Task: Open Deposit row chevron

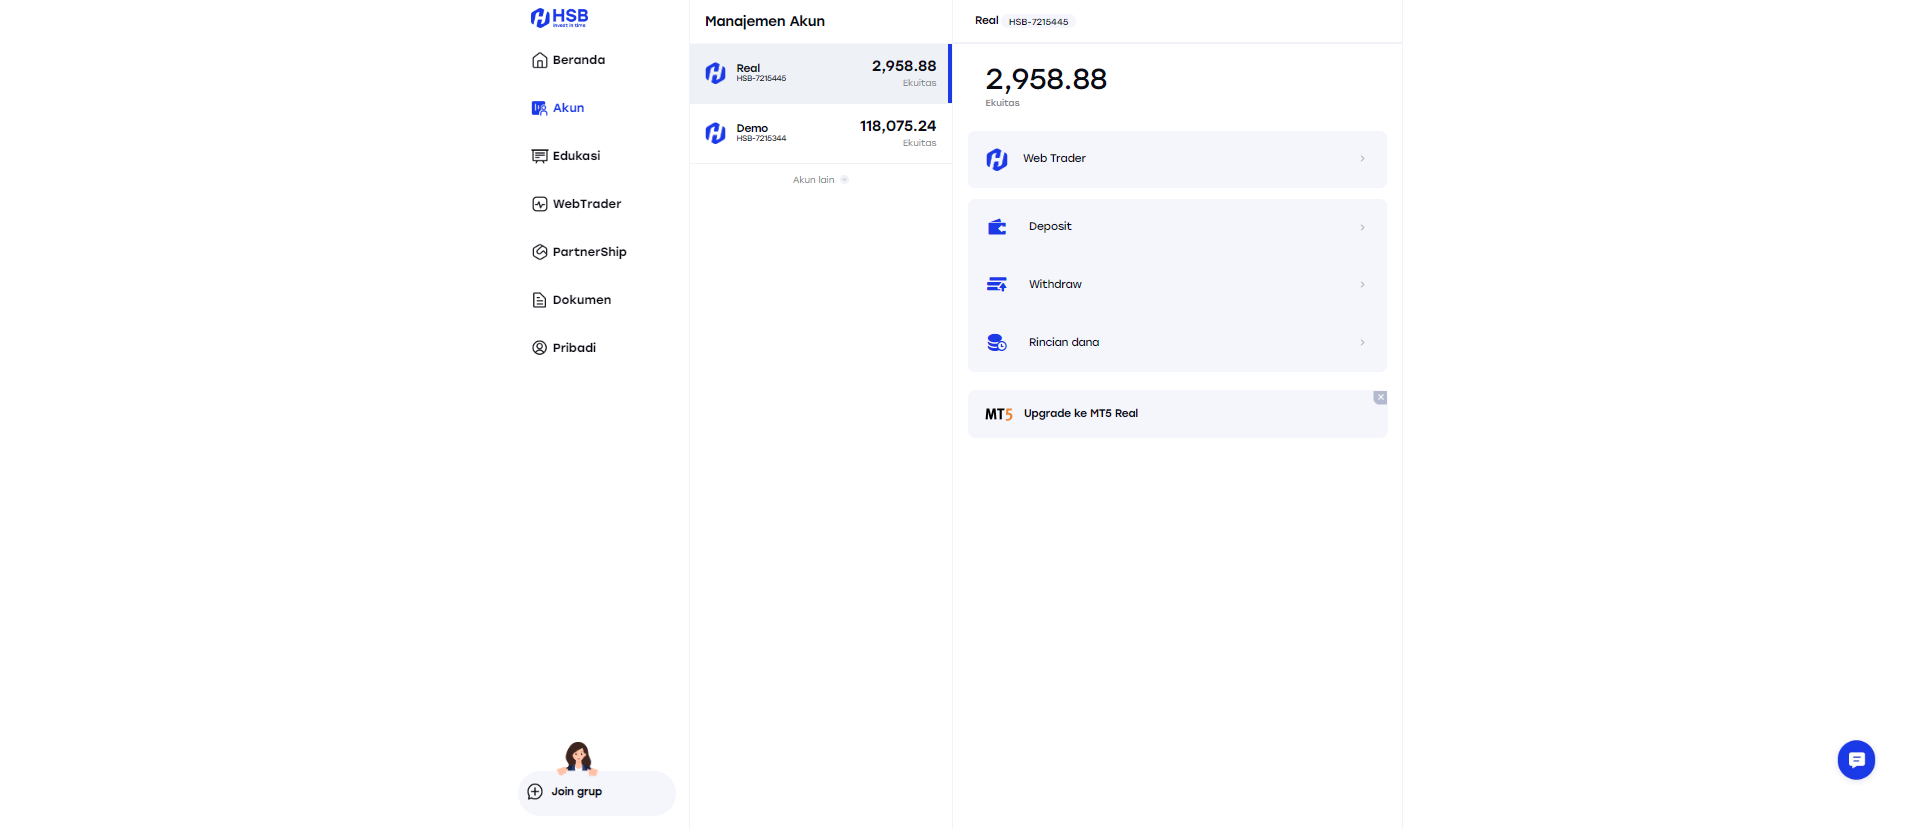Action: click(1362, 228)
